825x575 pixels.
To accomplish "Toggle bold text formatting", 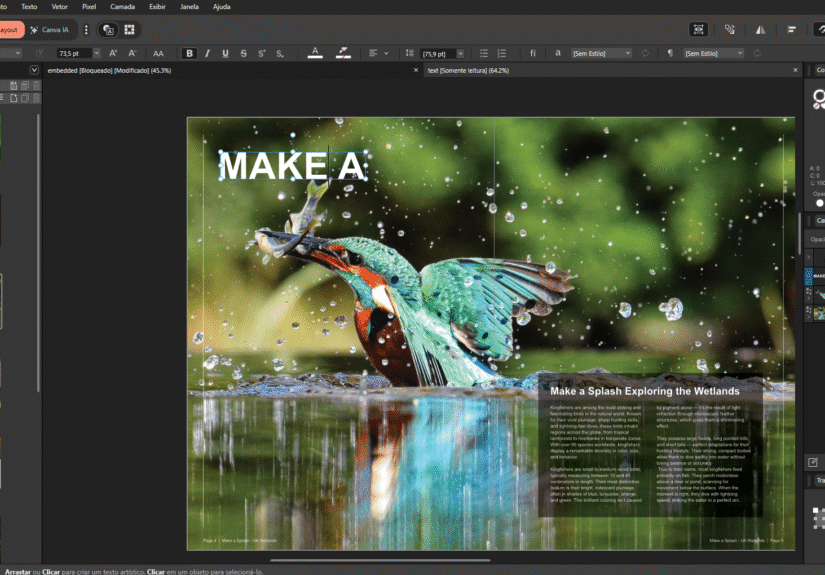I will coord(190,53).
